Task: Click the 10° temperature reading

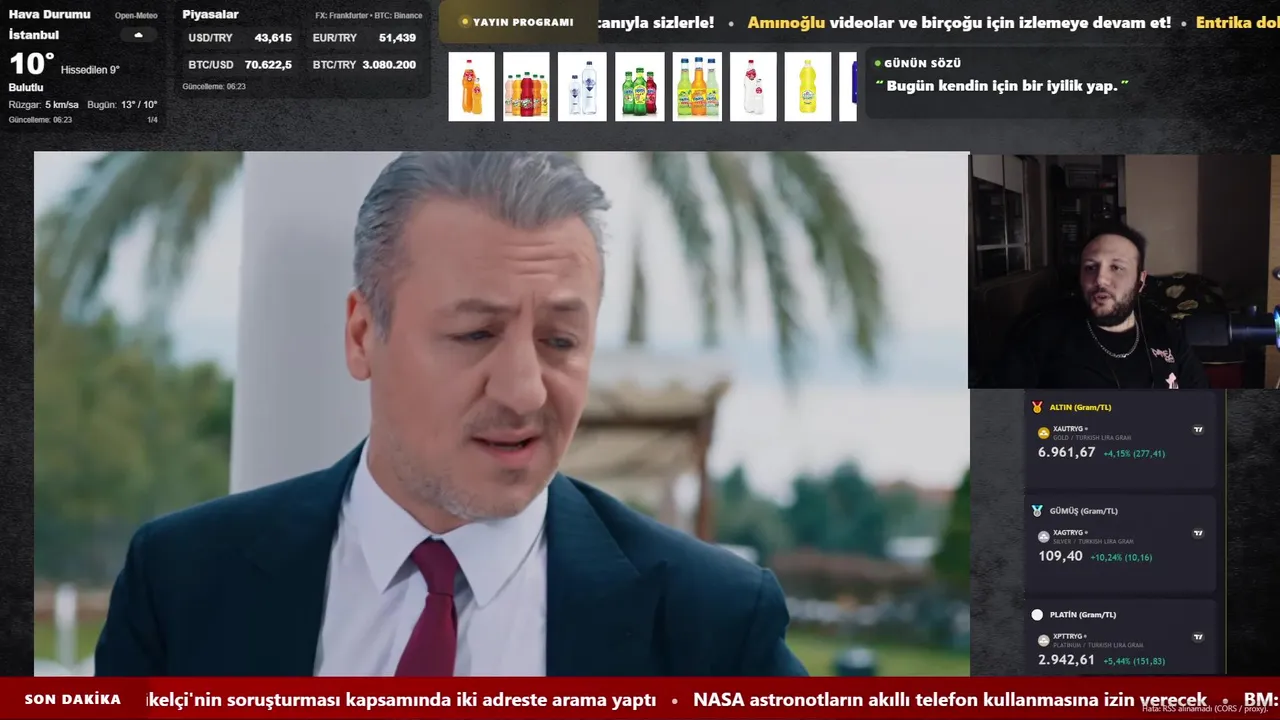Action: pyautogui.click(x=31, y=64)
